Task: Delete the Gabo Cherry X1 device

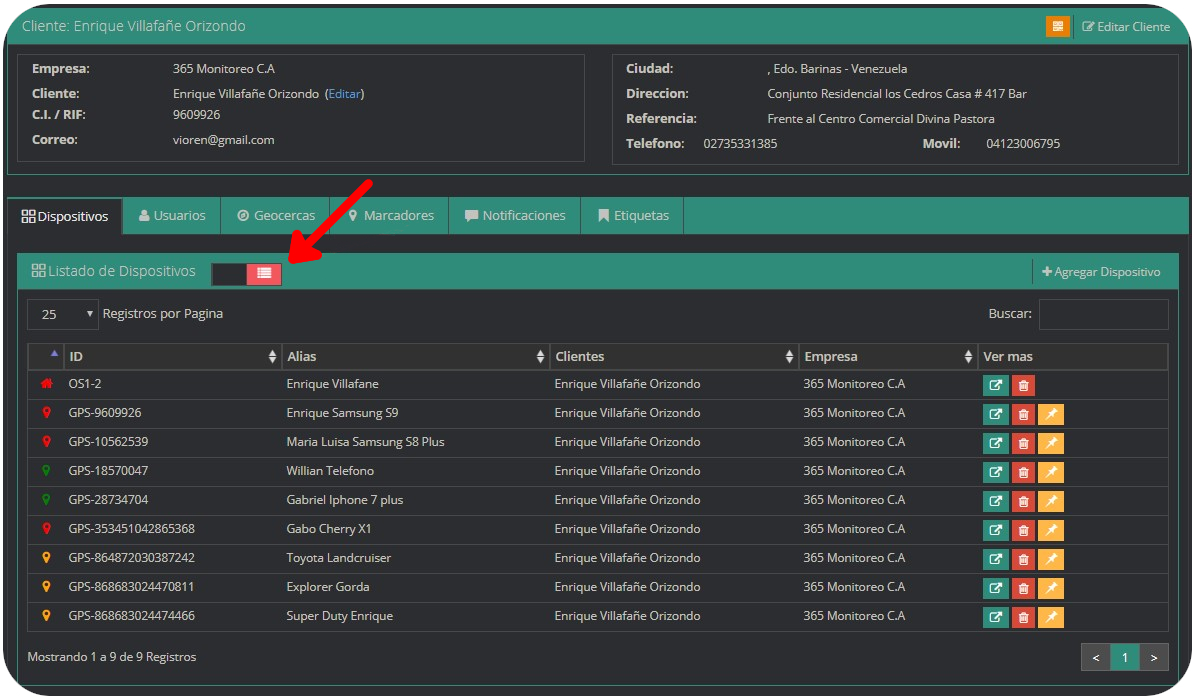Action: [x=1023, y=531]
